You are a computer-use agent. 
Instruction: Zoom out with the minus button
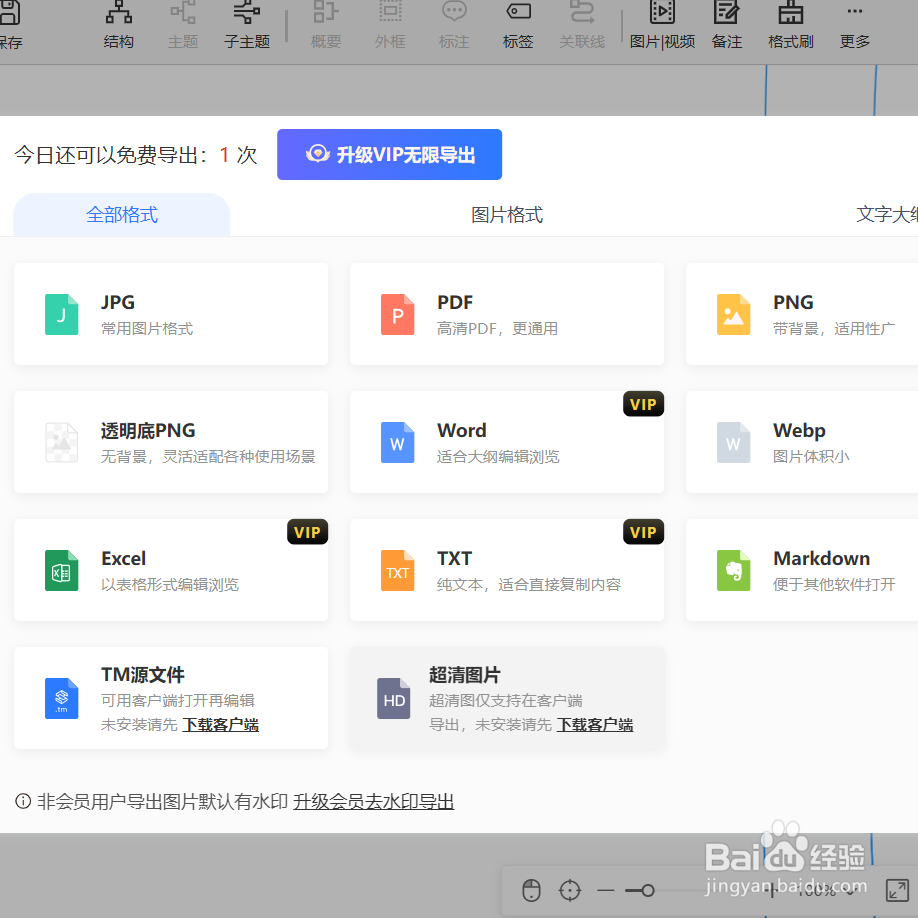[606, 890]
